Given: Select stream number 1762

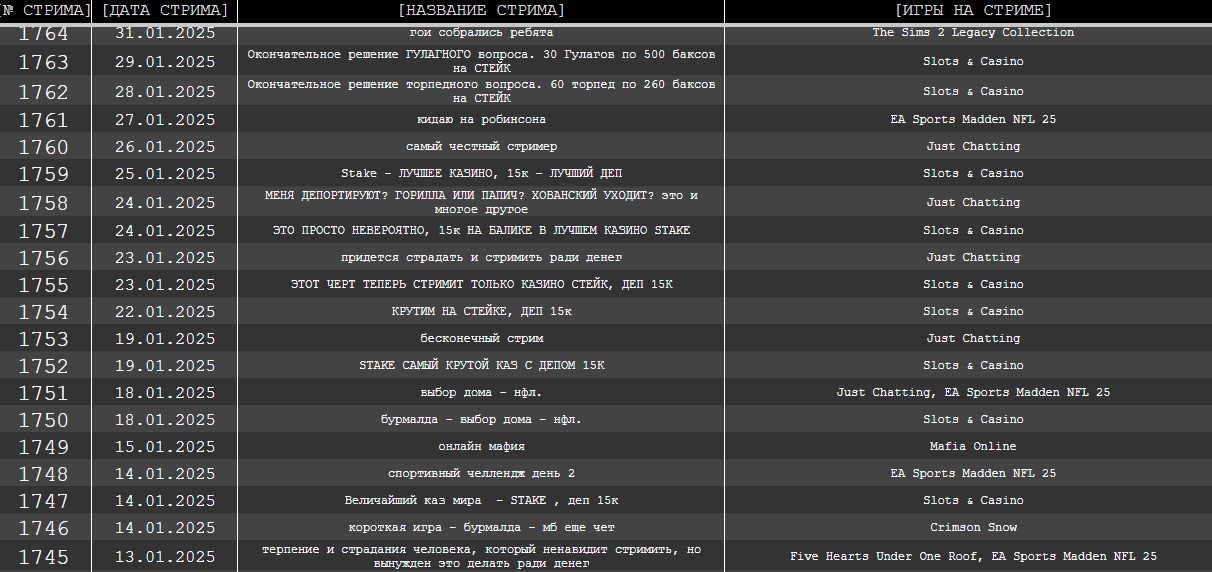Looking at the screenshot, I should click(x=44, y=92).
